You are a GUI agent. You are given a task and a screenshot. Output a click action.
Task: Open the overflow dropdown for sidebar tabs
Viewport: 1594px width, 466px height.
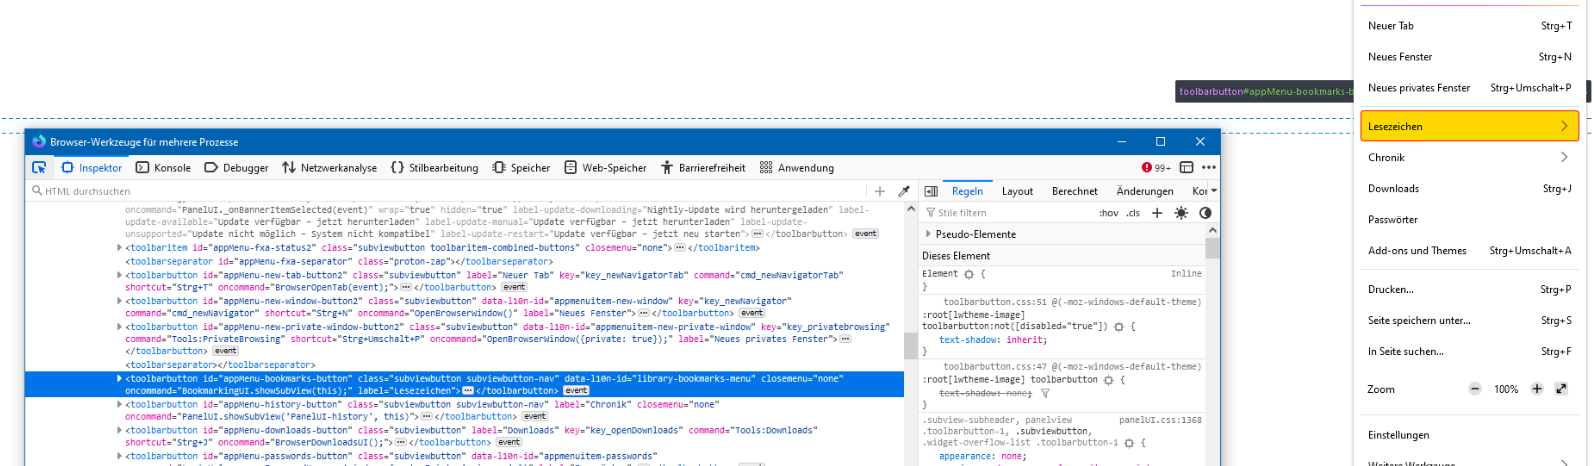pos(1214,191)
